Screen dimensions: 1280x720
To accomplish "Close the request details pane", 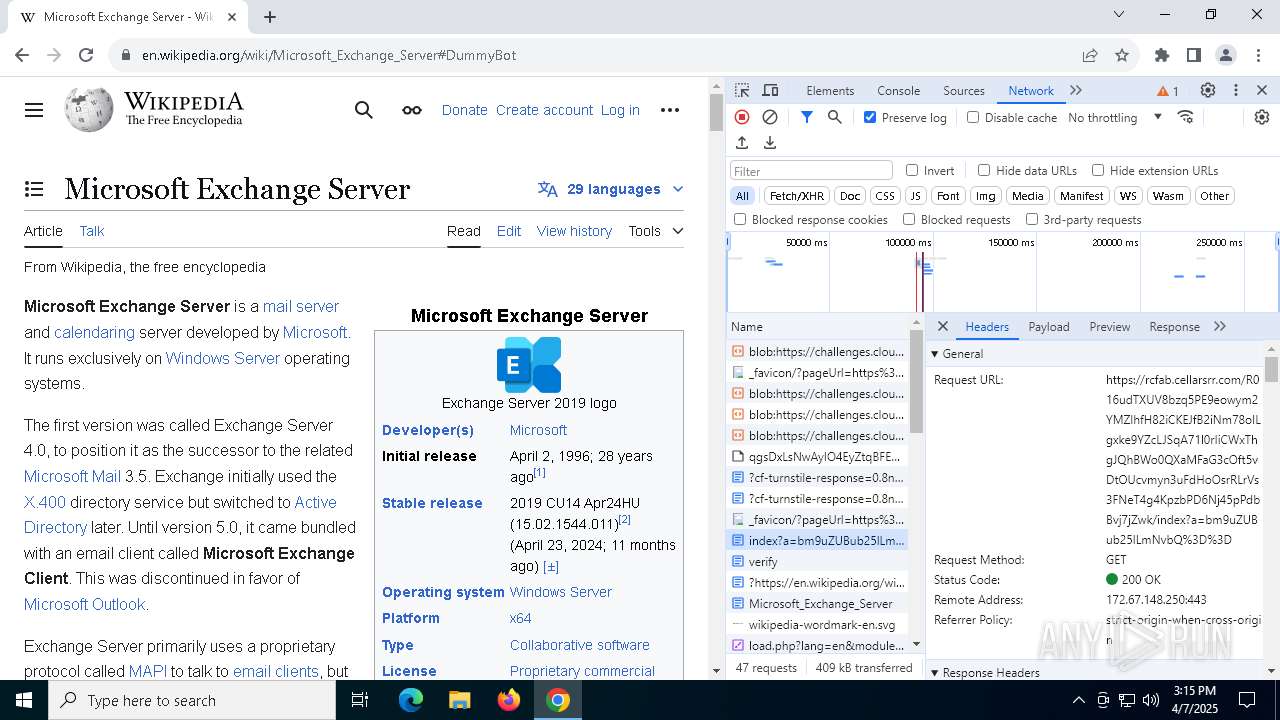I will (943, 326).
